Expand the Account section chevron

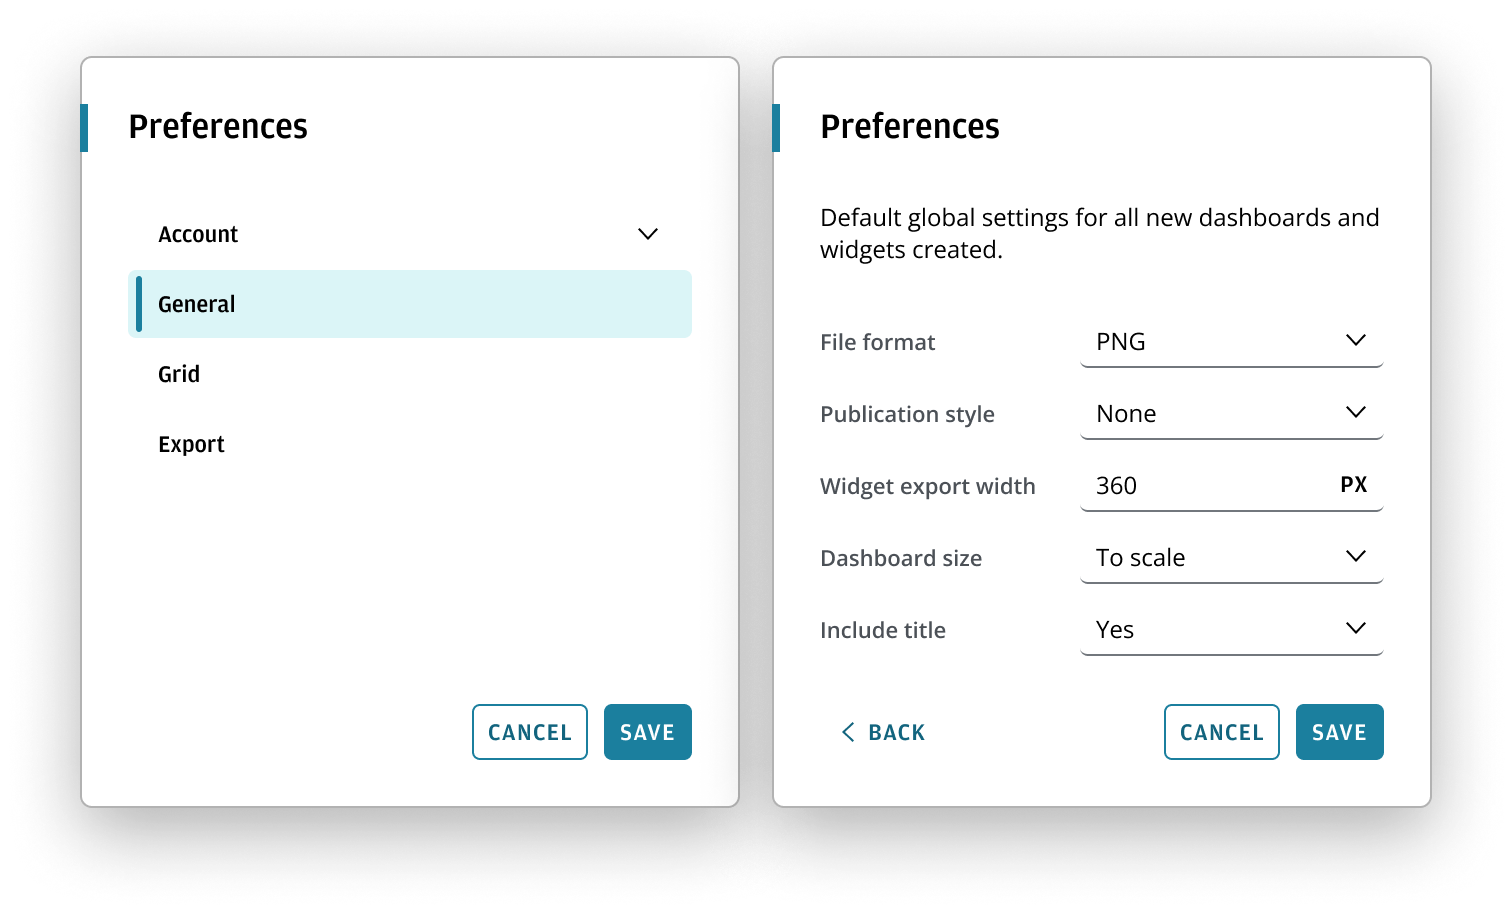(x=648, y=234)
